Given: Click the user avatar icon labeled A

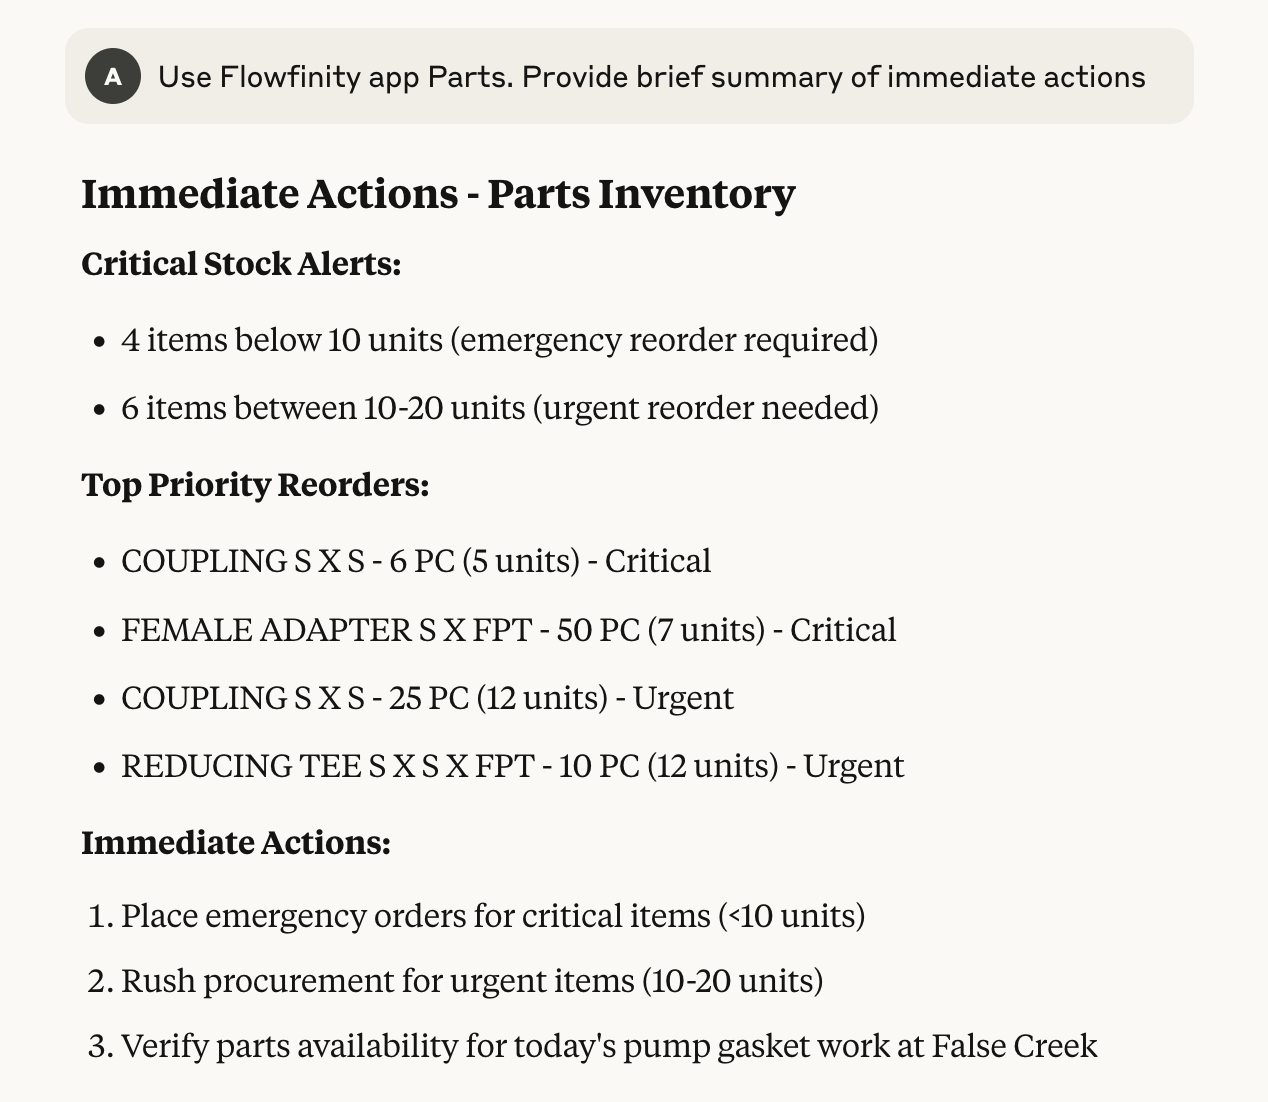Looking at the screenshot, I should click(112, 77).
